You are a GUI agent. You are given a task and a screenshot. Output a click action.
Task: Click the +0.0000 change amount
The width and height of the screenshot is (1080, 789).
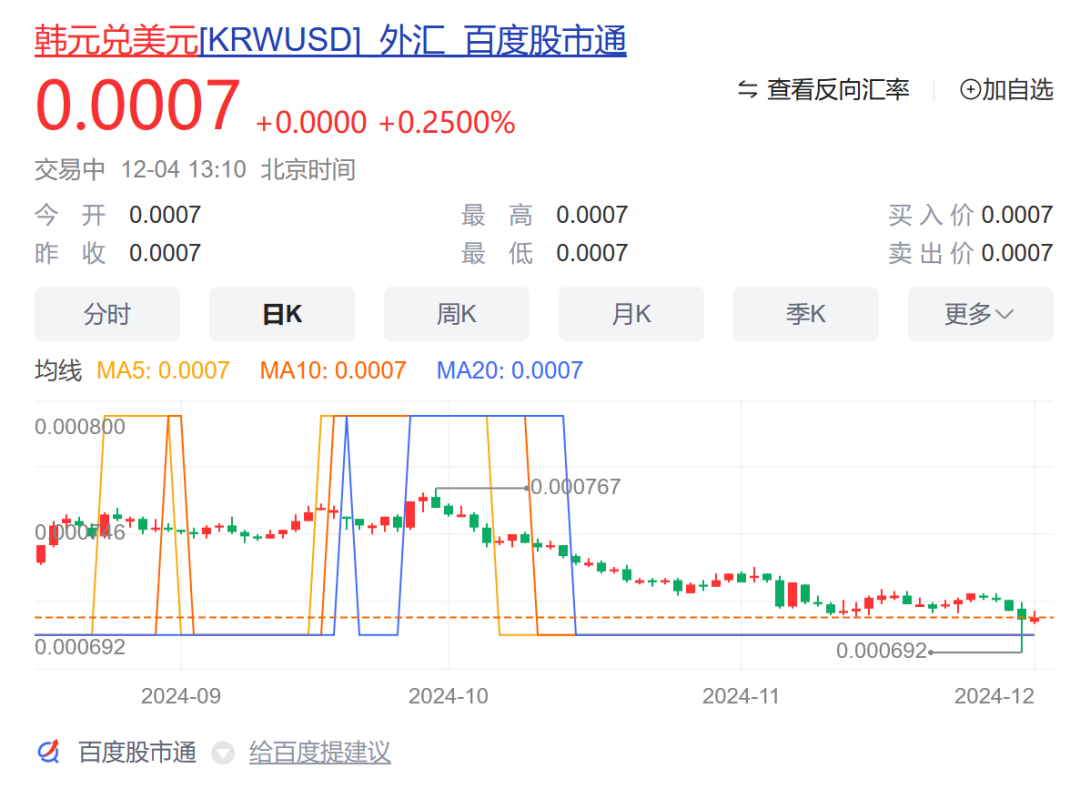click(x=311, y=123)
